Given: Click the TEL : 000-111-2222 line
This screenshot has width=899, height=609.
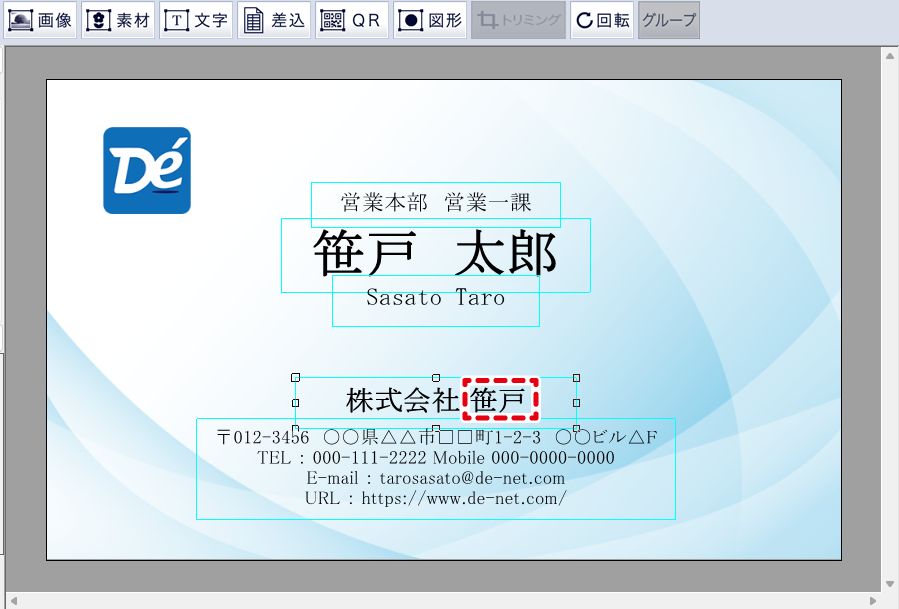Looking at the screenshot, I should (x=436, y=458).
